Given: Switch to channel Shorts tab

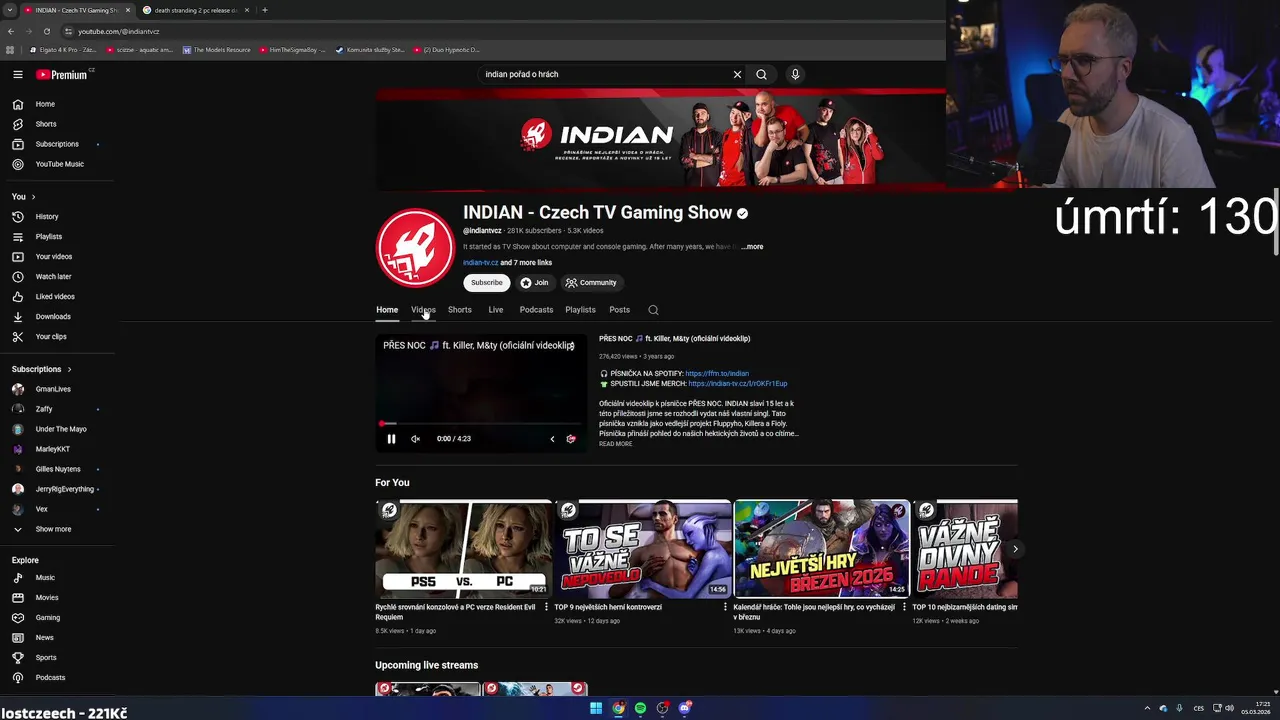Looking at the screenshot, I should [x=460, y=310].
